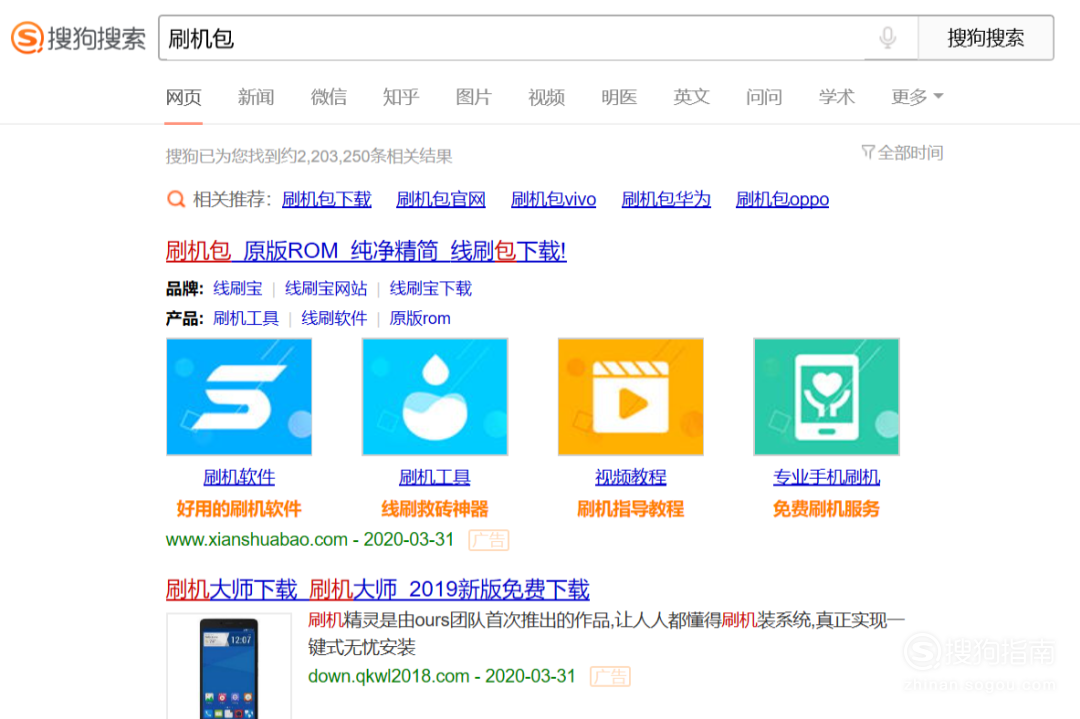Activate the voice search microphone icon
The width and height of the screenshot is (1080, 719).
pyautogui.click(x=888, y=37)
